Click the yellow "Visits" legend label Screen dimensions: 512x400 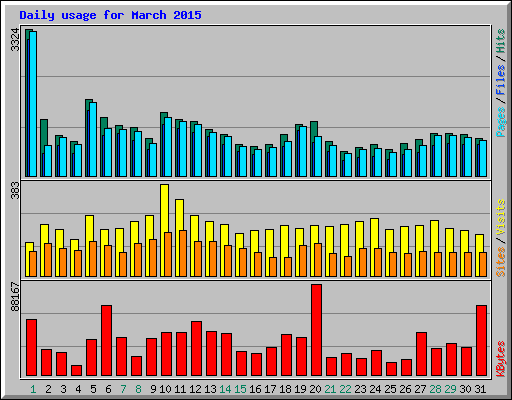click(501, 218)
